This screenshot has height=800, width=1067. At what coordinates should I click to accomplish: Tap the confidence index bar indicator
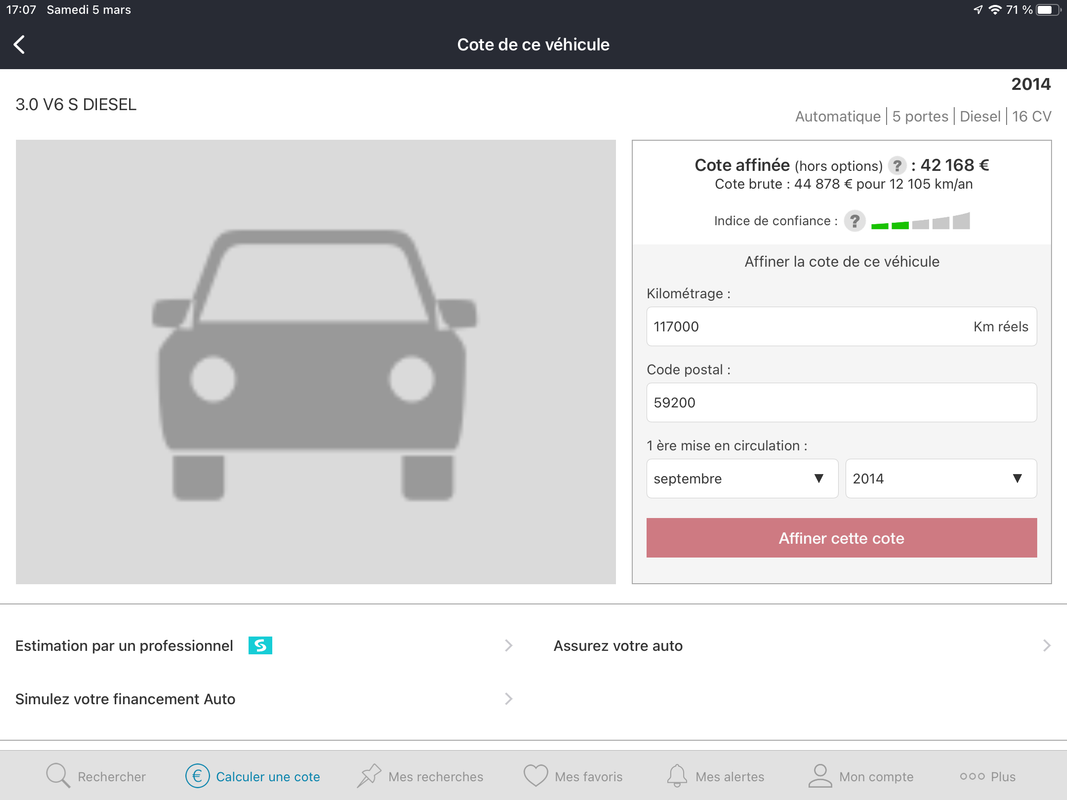pos(921,221)
